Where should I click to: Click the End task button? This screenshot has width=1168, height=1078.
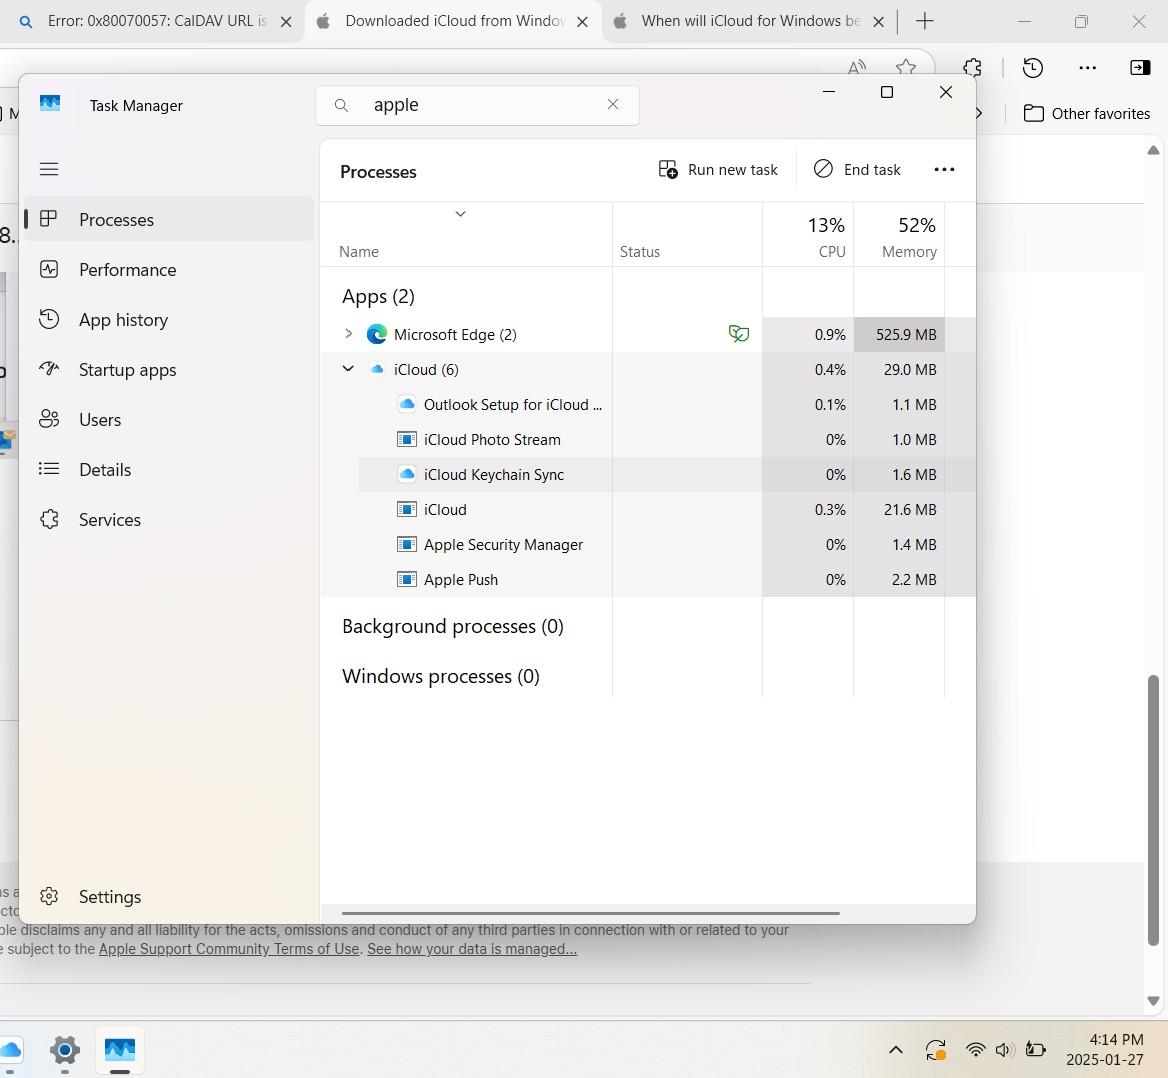(857, 170)
